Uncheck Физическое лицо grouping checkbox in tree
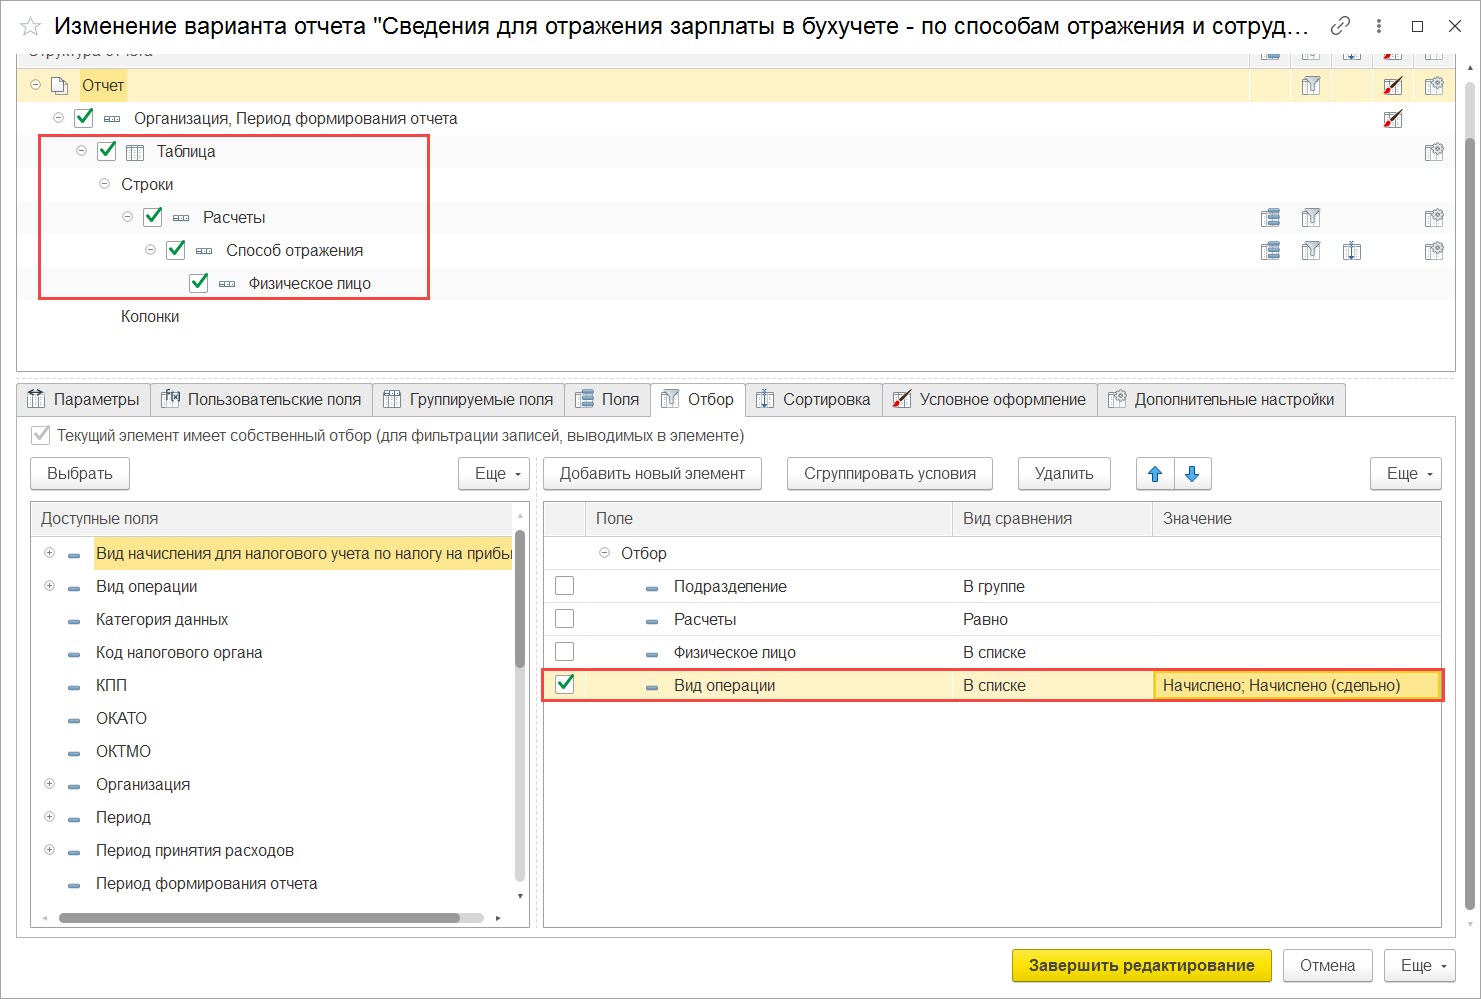 [x=199, y=283]
